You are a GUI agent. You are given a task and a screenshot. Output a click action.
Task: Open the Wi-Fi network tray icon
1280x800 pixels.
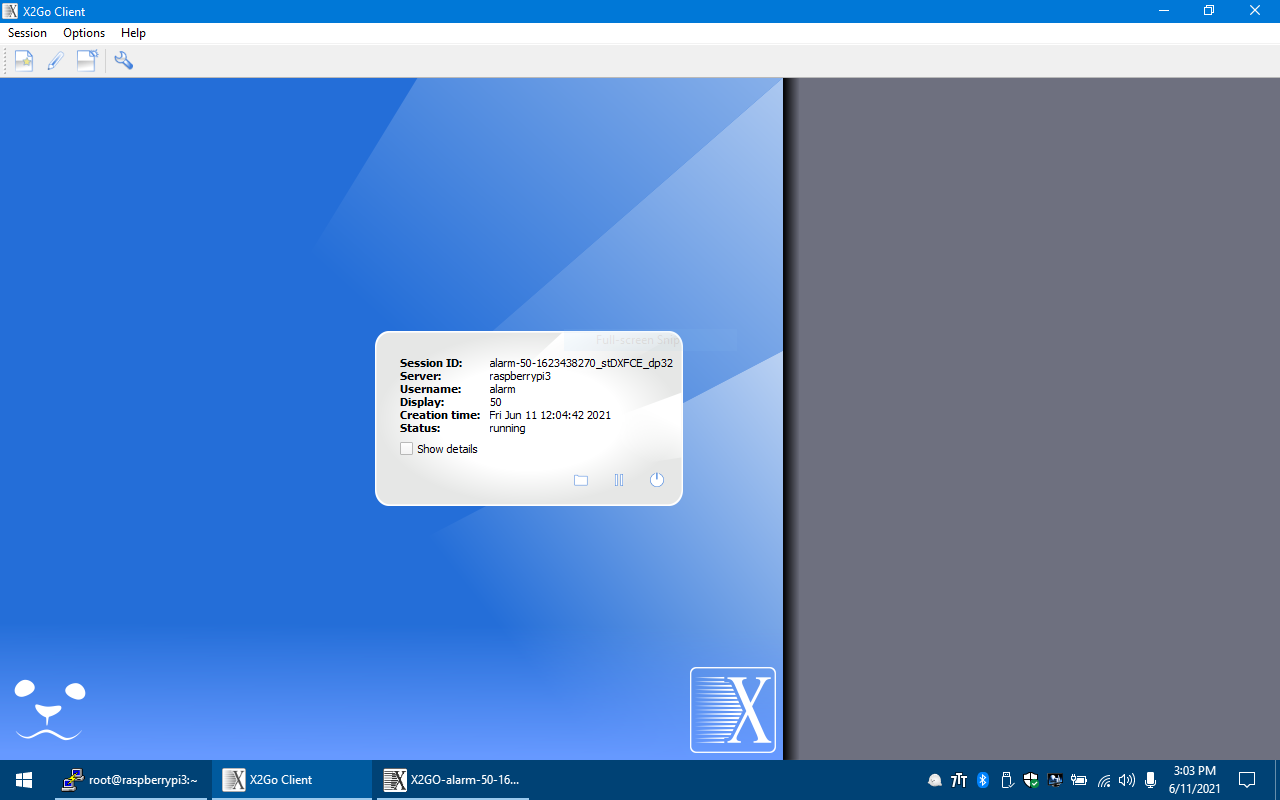[x=1104, y=780]
